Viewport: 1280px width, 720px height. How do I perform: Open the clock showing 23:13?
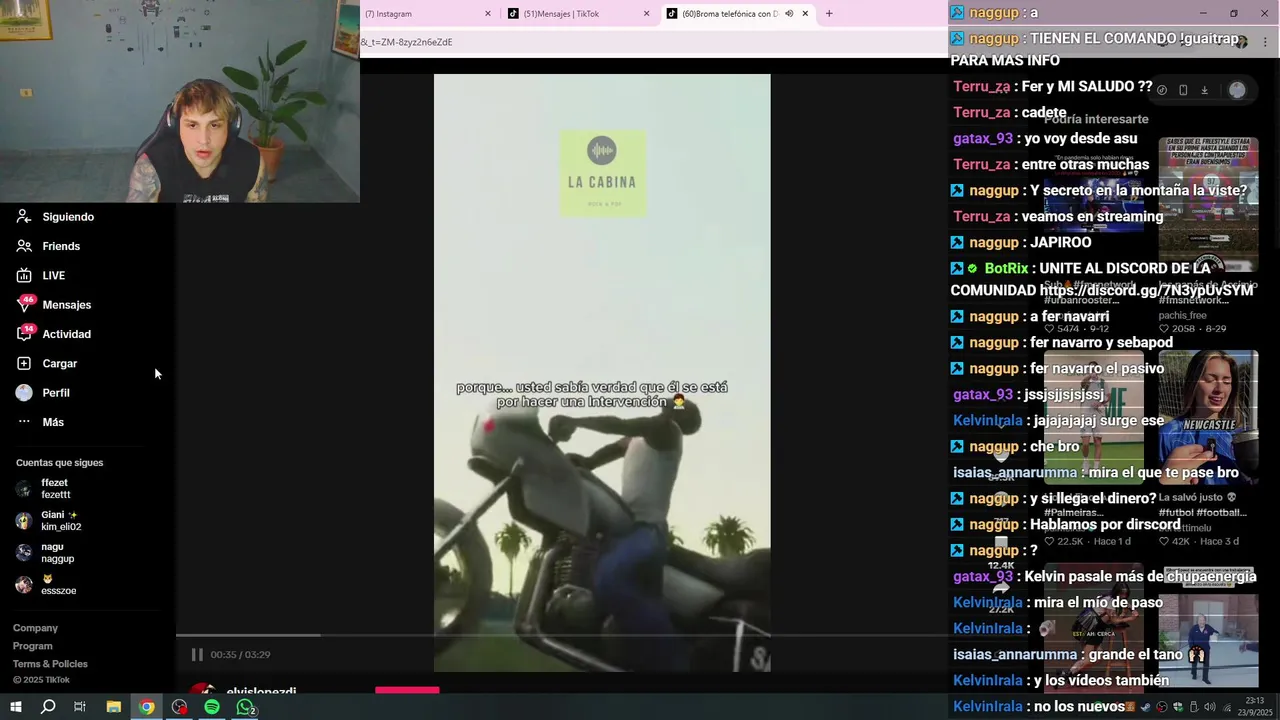point(1255,706)
